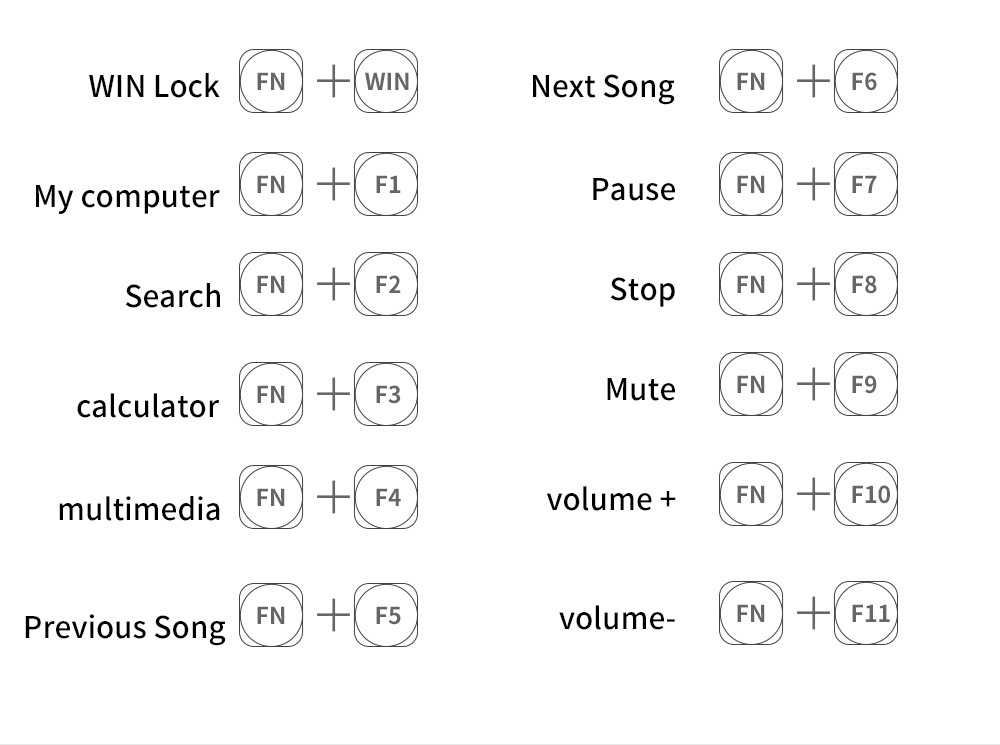1000x745 pixels.
Task: Click the FN key beside WIN Lock
Action: [x=271, y=82]
